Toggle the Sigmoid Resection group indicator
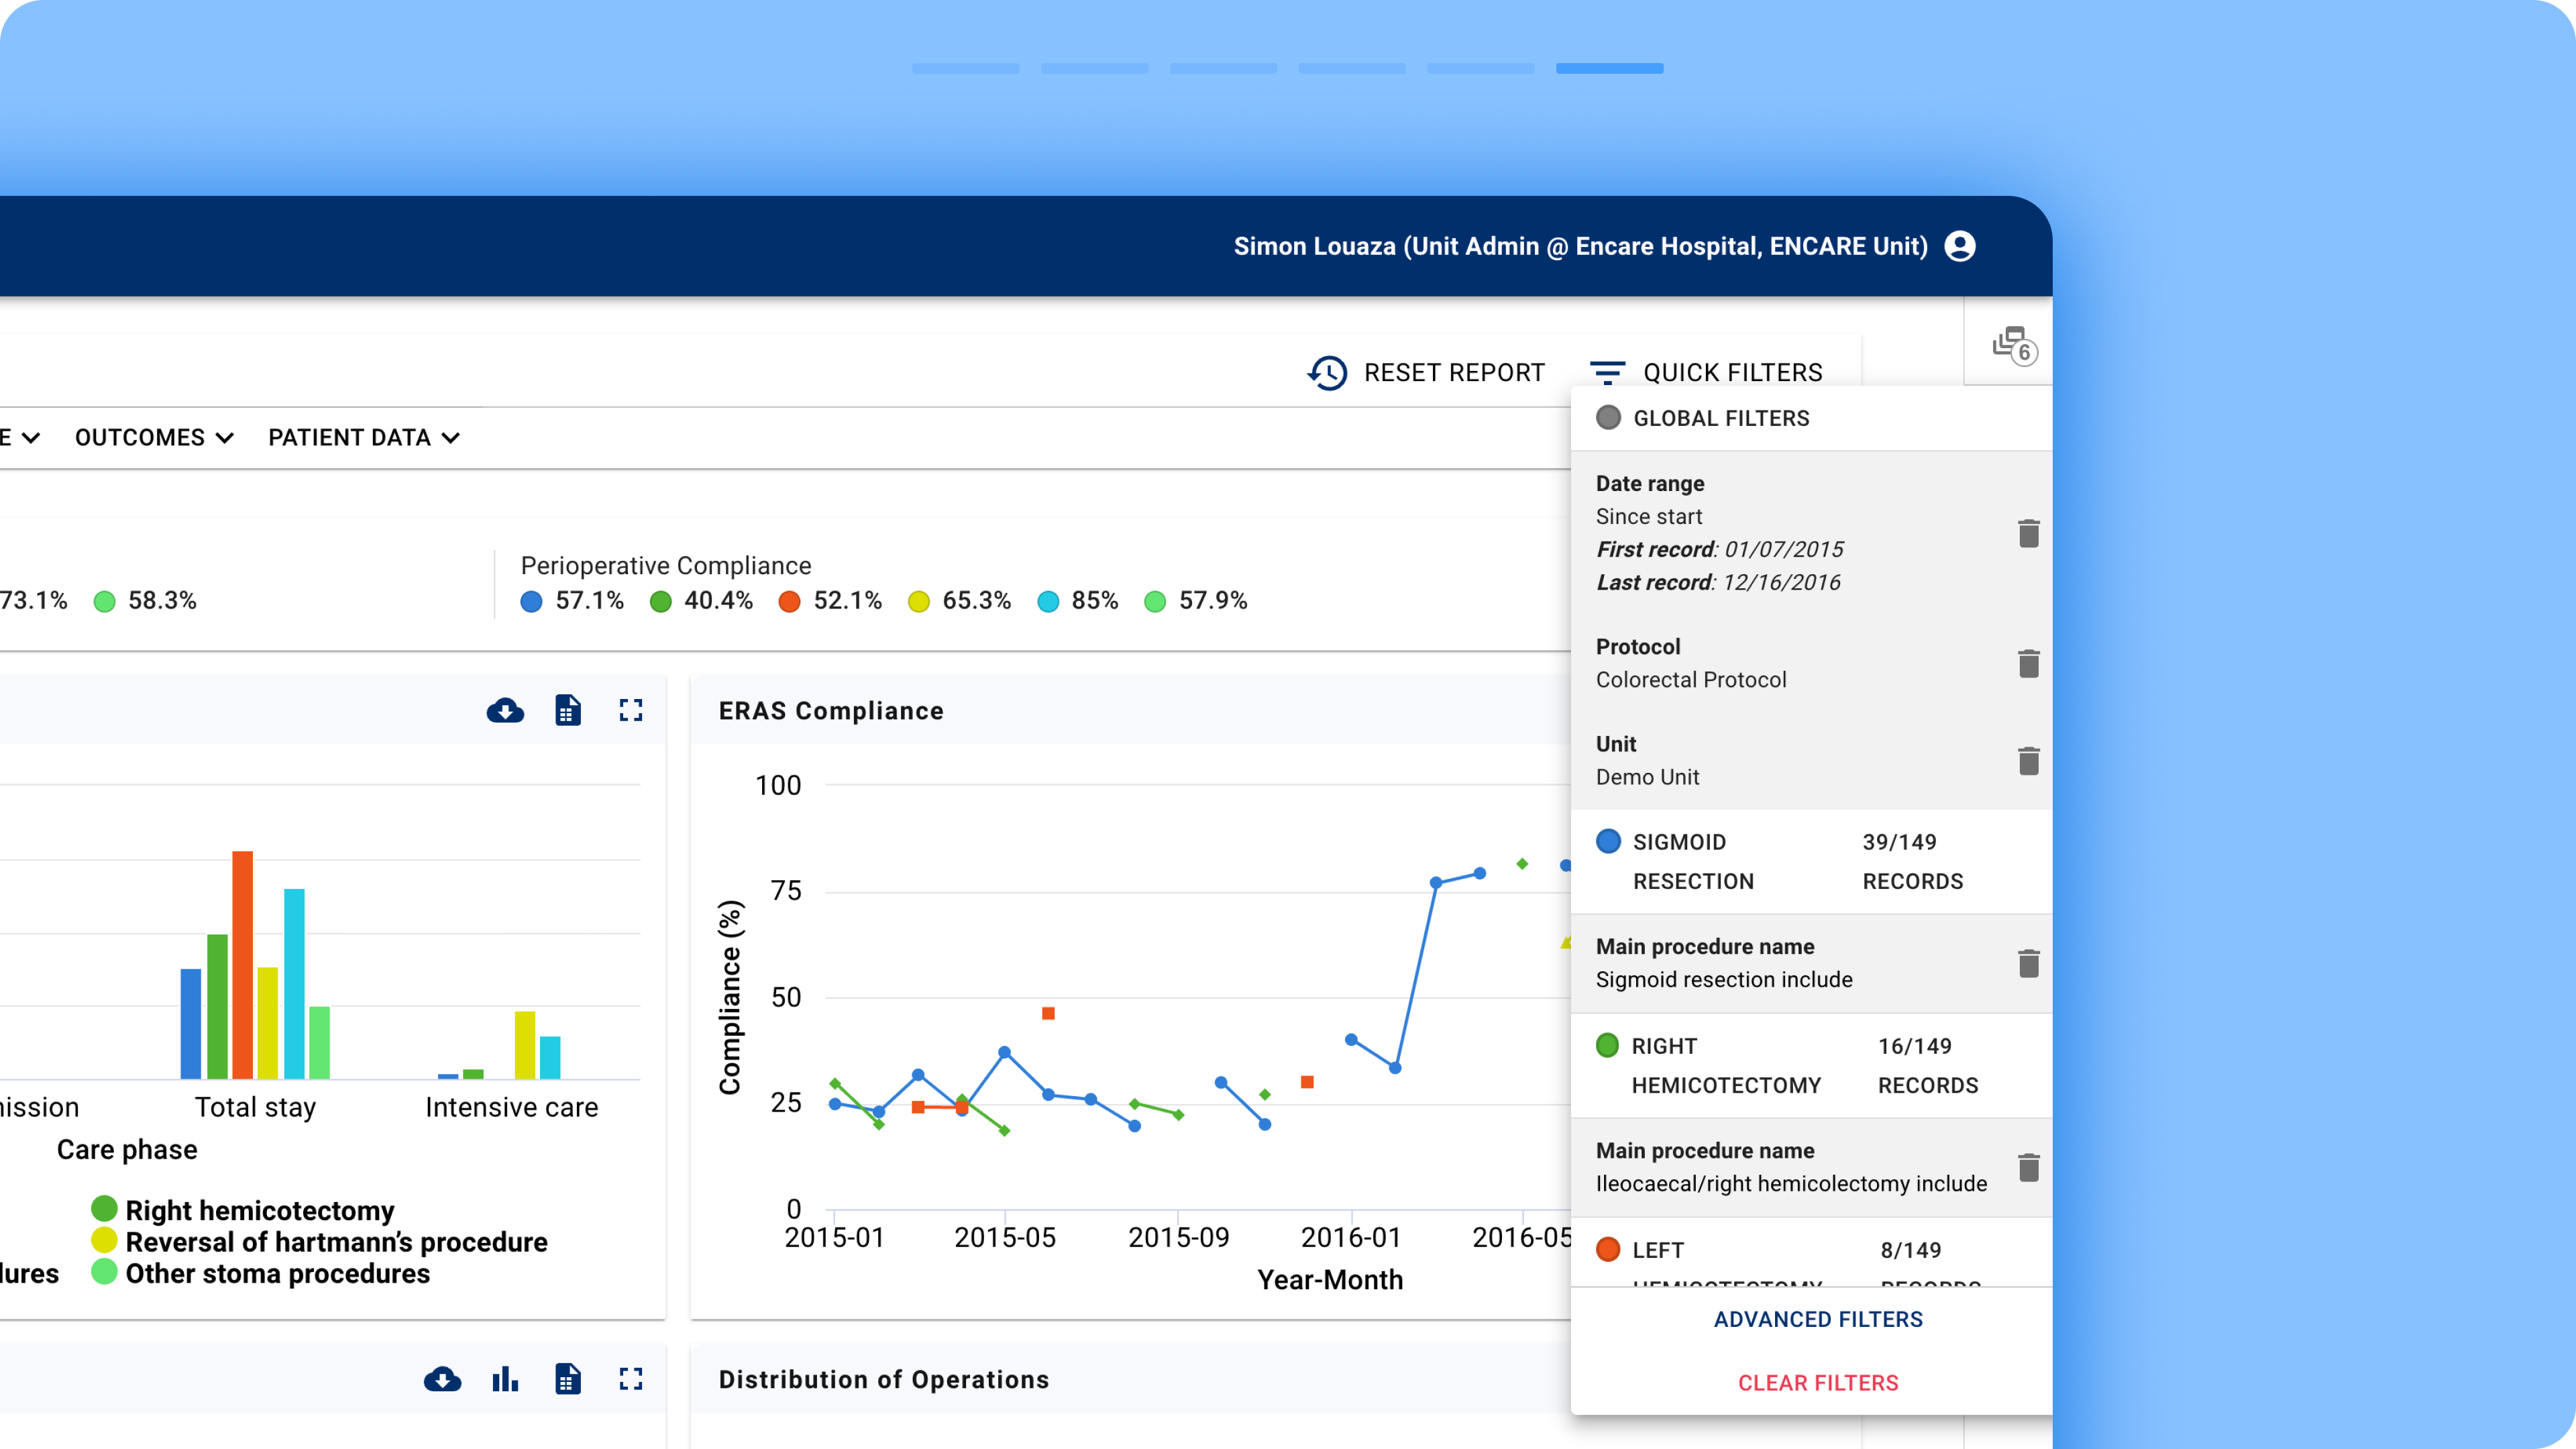Image resolution: width=2576 pixels, height=1449 pixels. click(x=1608, y=841)
